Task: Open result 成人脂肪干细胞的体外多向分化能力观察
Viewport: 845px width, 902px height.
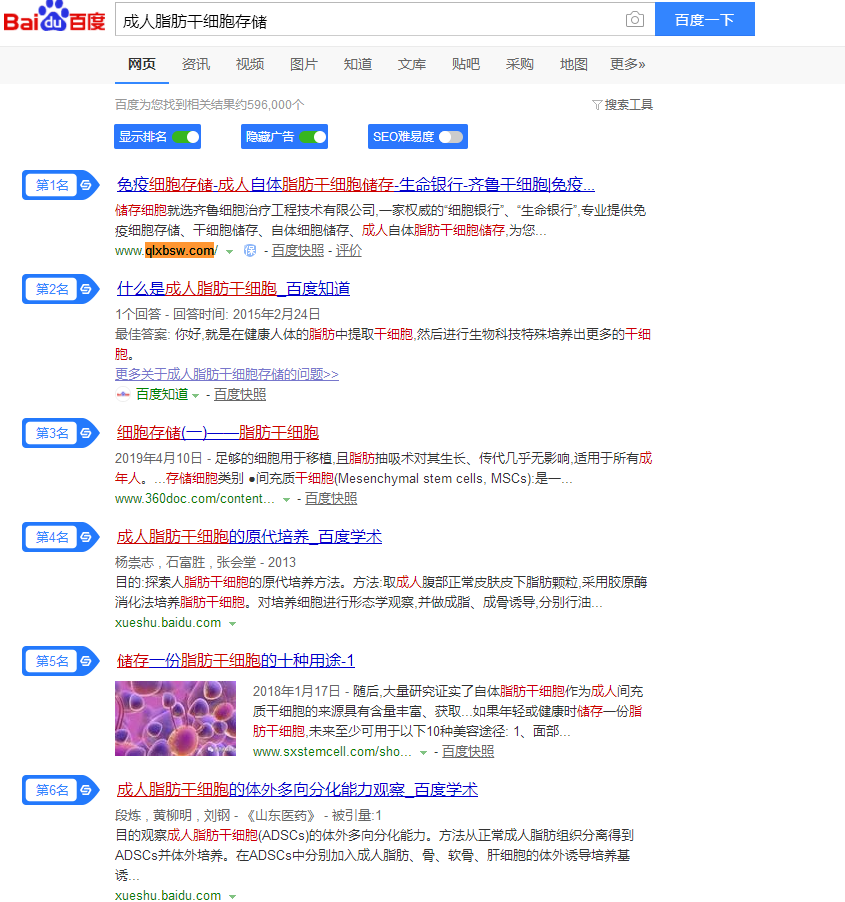Action: pos(297,790)
